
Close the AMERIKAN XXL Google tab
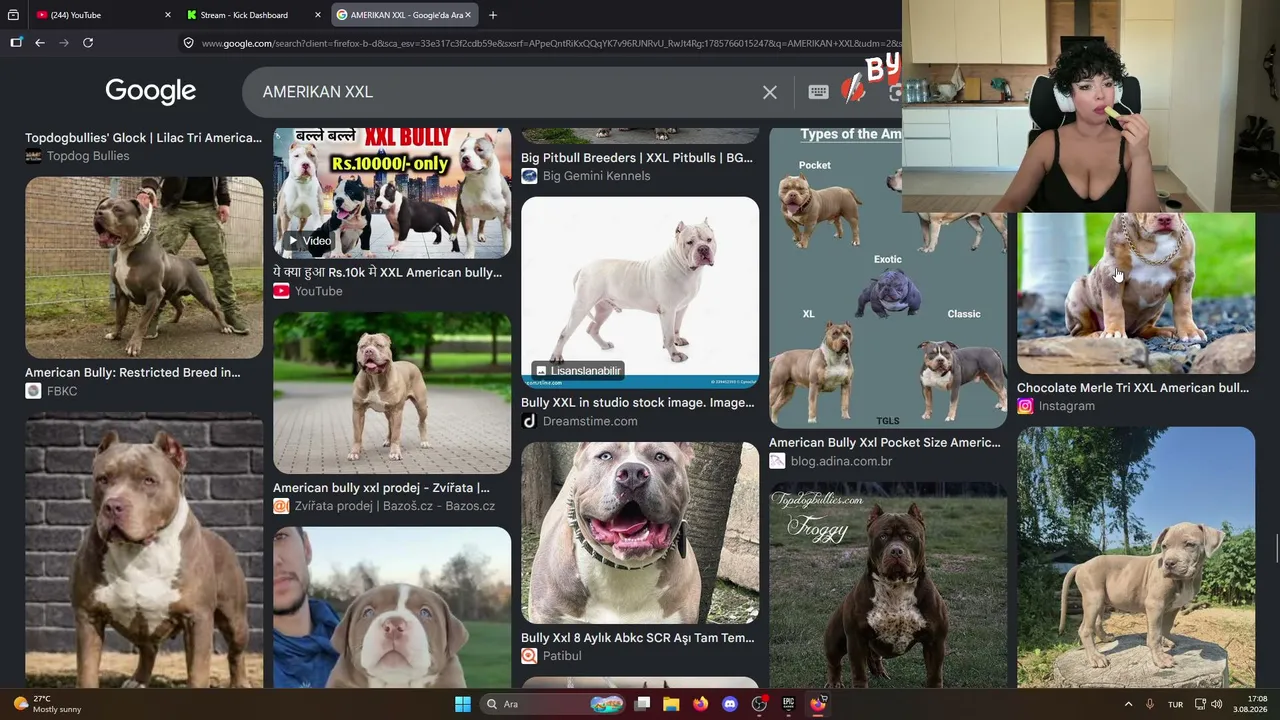(x=467, y=15)
